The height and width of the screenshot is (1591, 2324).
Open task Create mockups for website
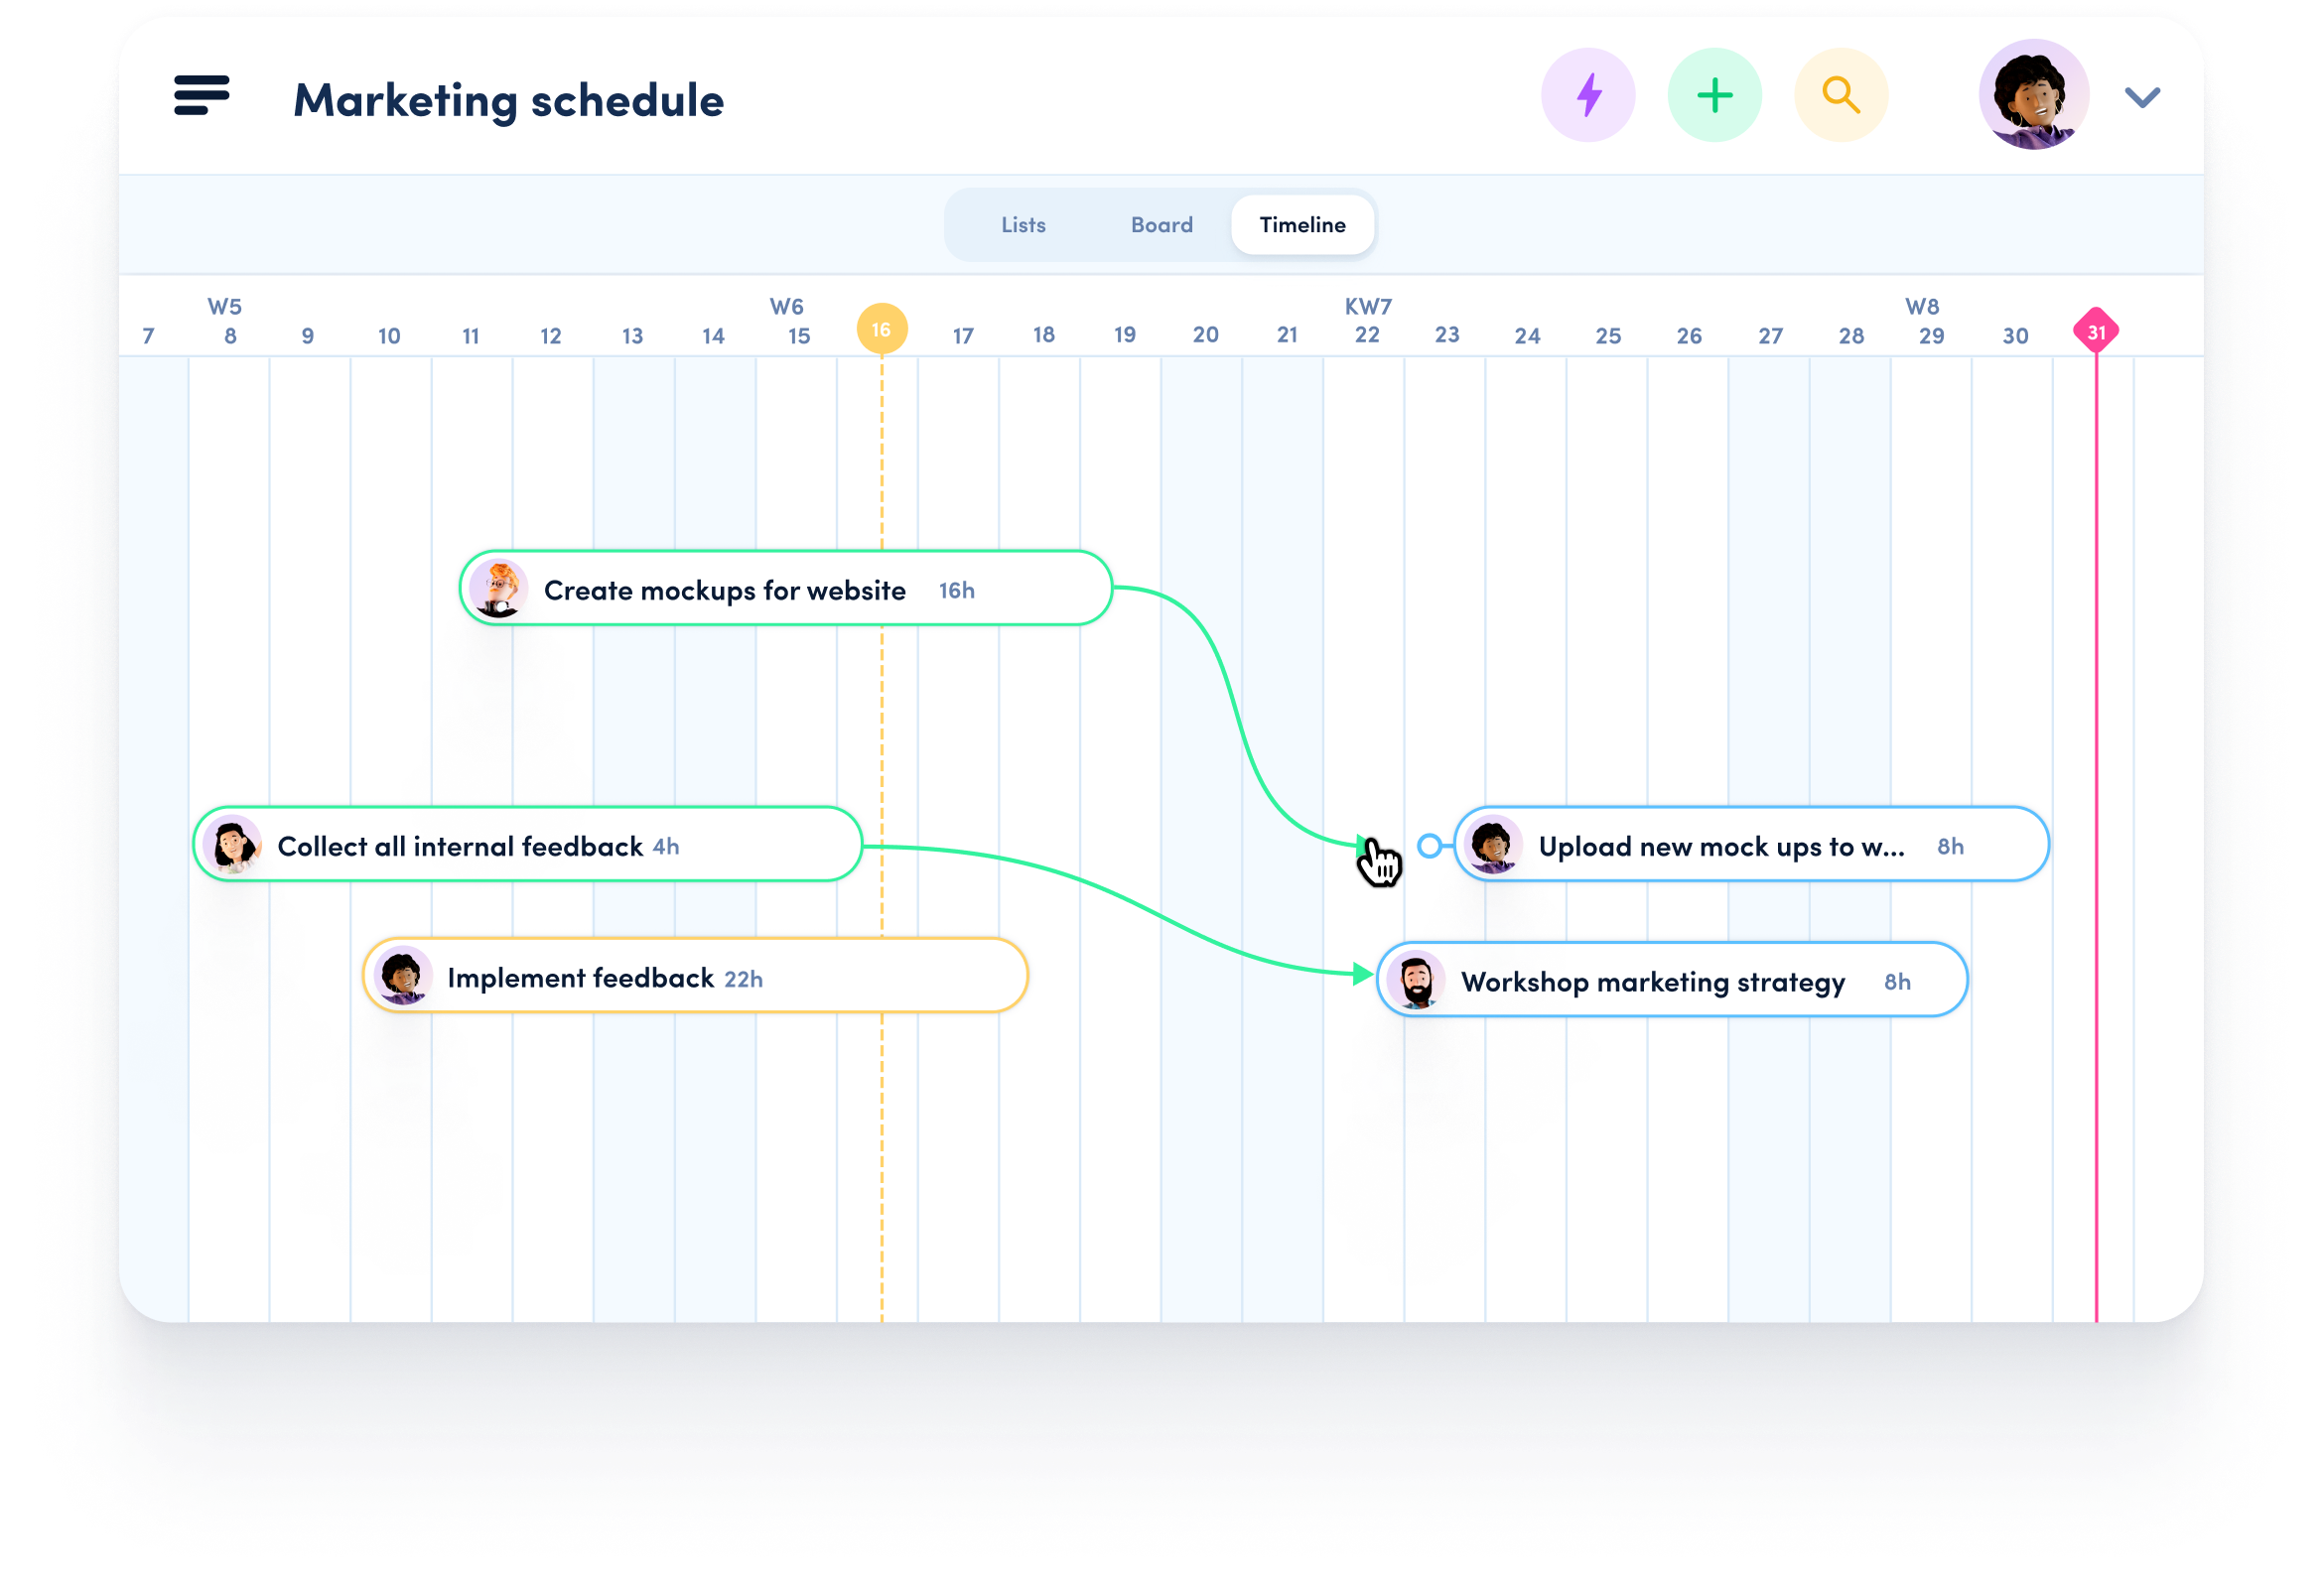pyautogui.click(x=785, y=589)
